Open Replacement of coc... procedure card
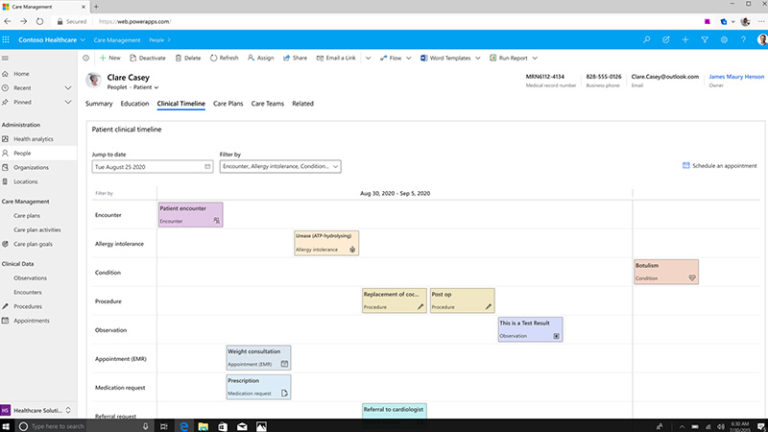Image resolution: width=768 pixels, height=432 pixels. (x=394, y=300)
